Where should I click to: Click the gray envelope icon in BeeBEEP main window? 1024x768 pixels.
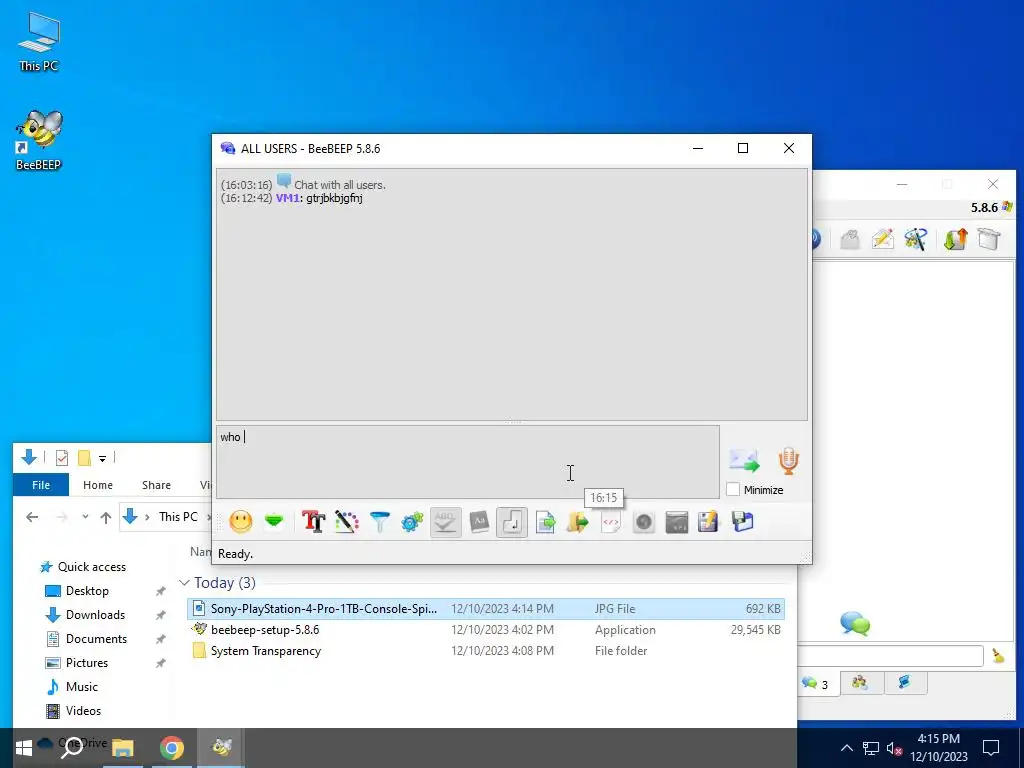[x=850, y=239]
